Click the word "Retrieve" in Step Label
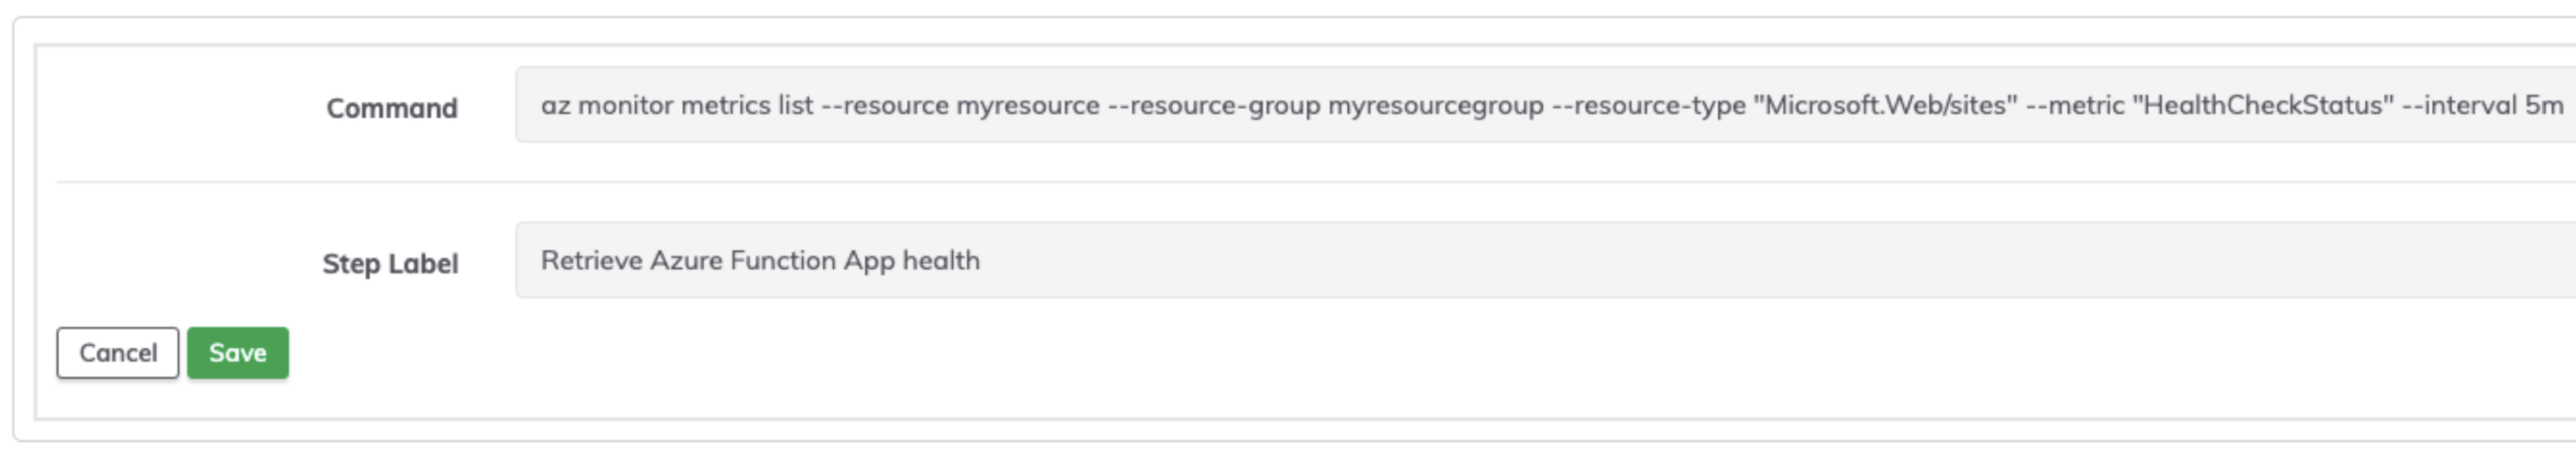2576x460 pixels. click(x=591, y=260)
